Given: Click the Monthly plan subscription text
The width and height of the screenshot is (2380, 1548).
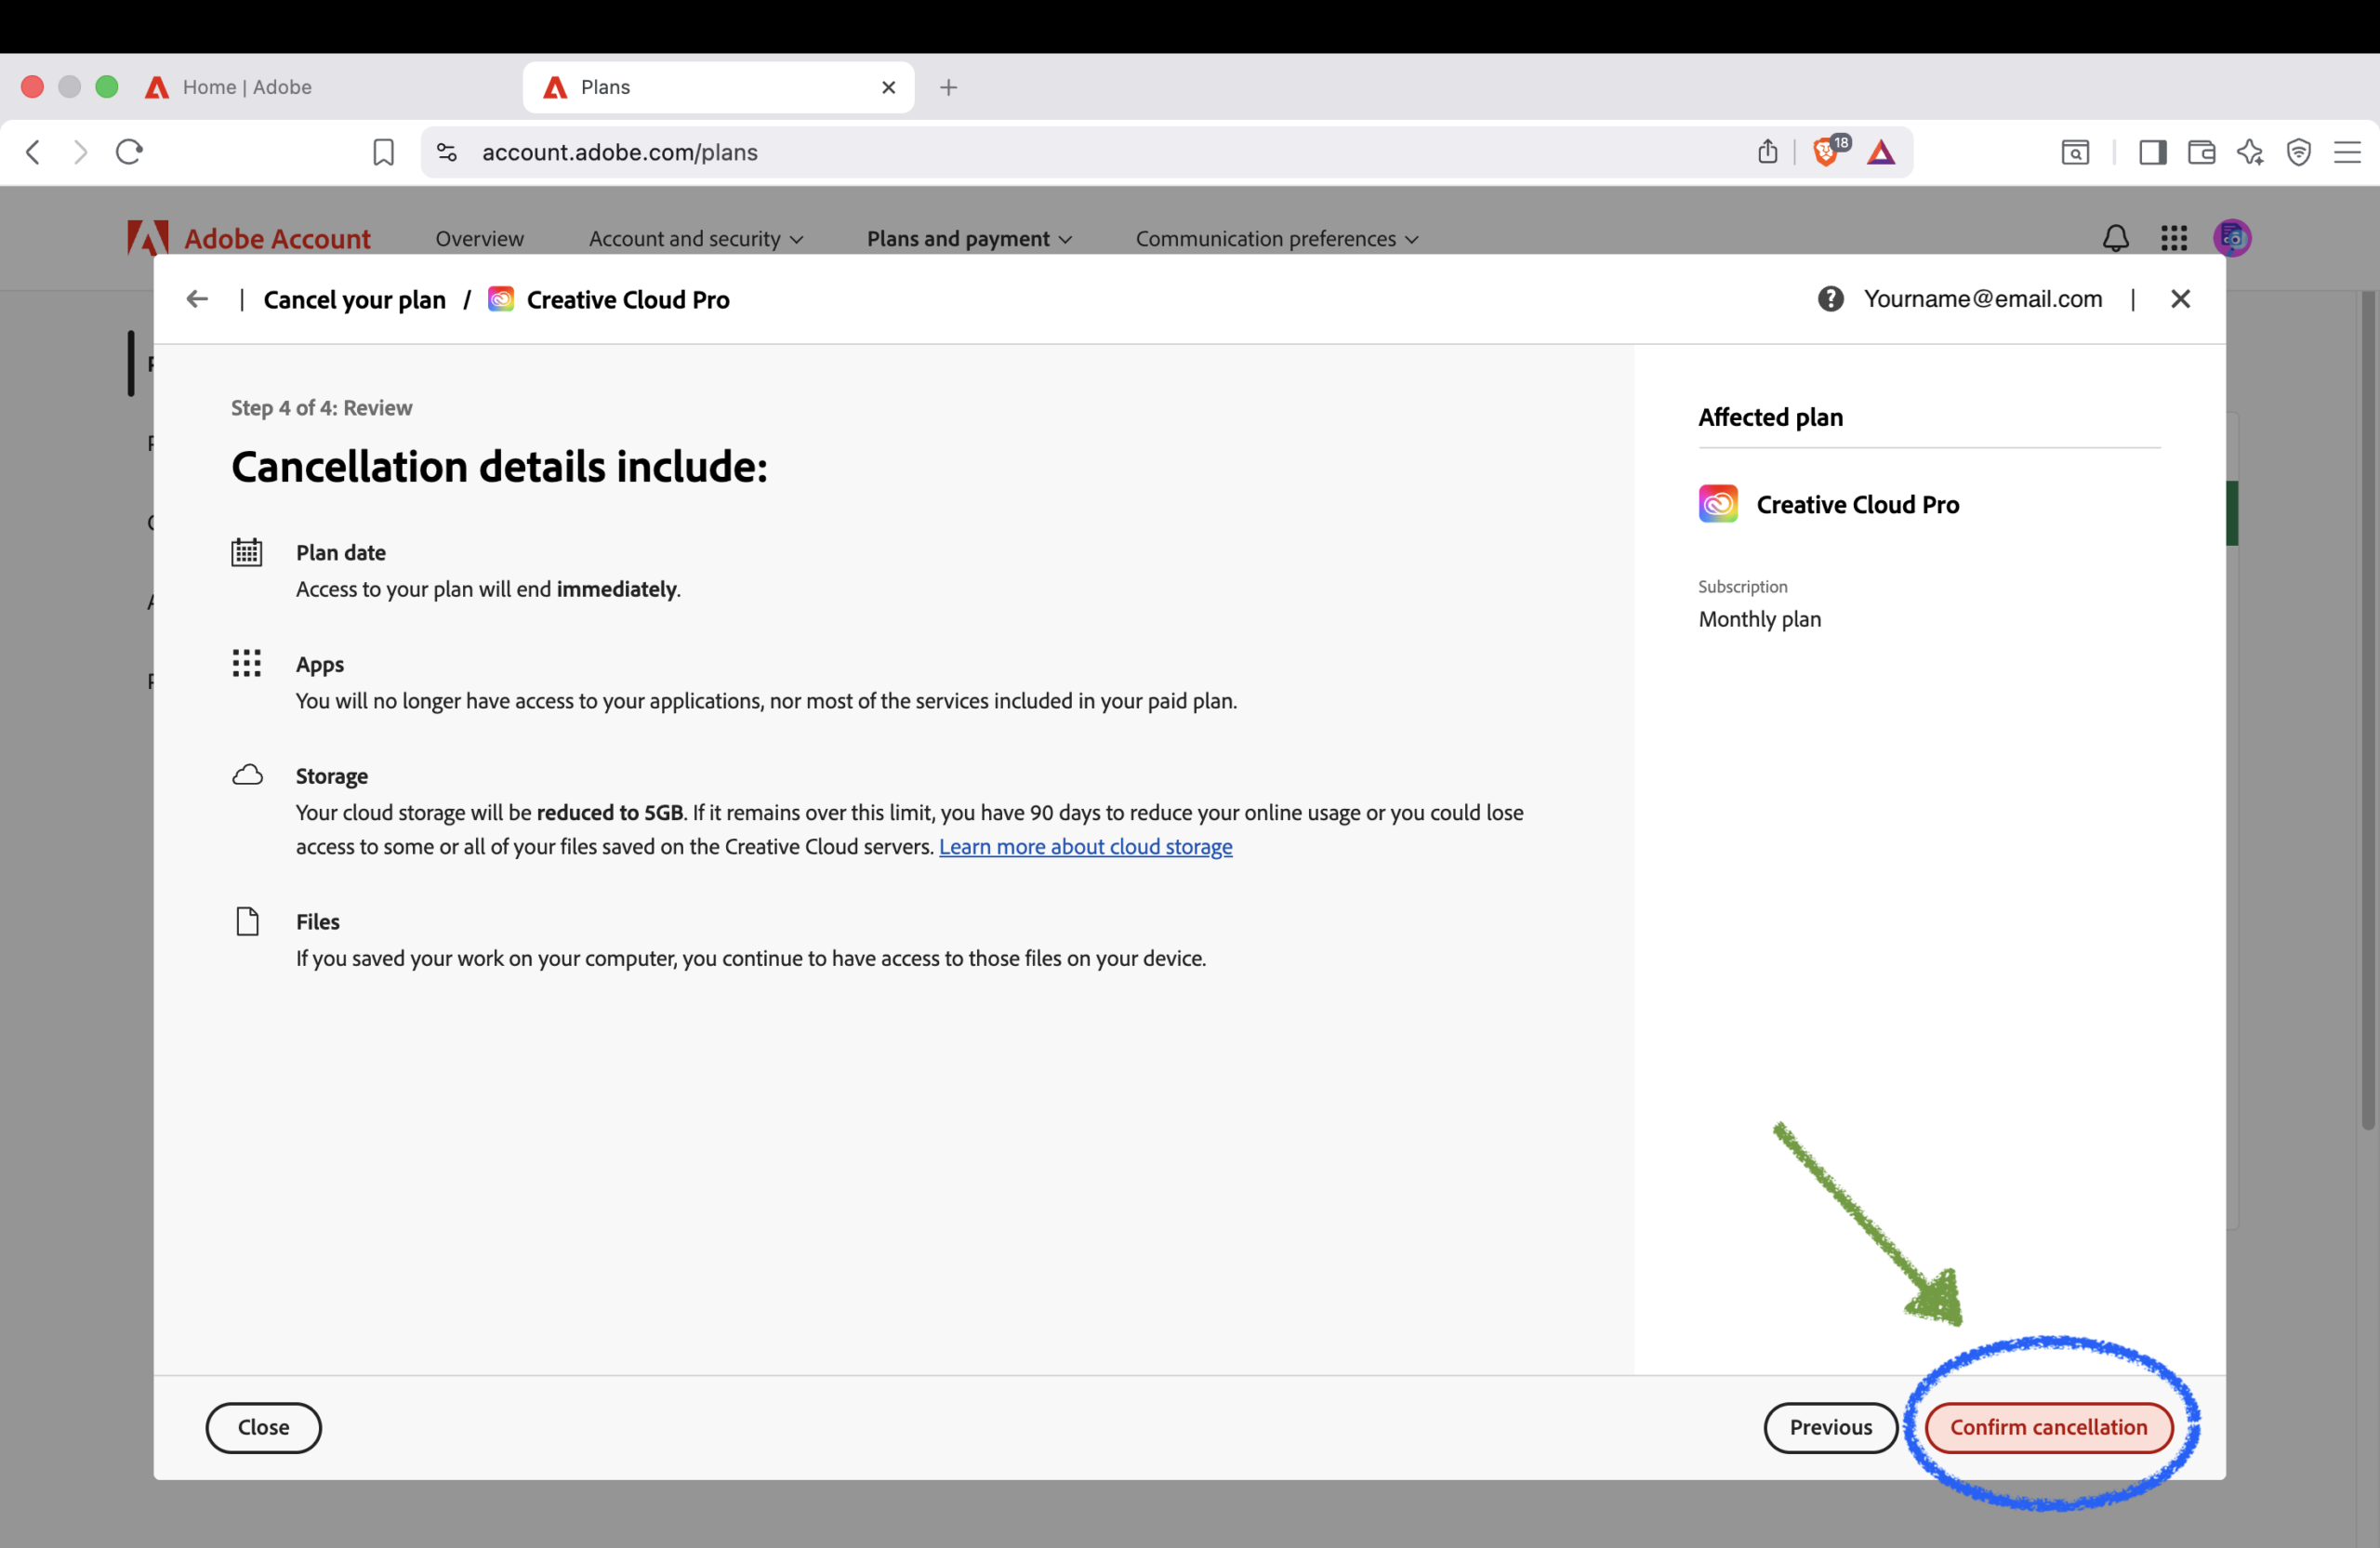Looking at the screenshot, I should (x=1759, y=619).
